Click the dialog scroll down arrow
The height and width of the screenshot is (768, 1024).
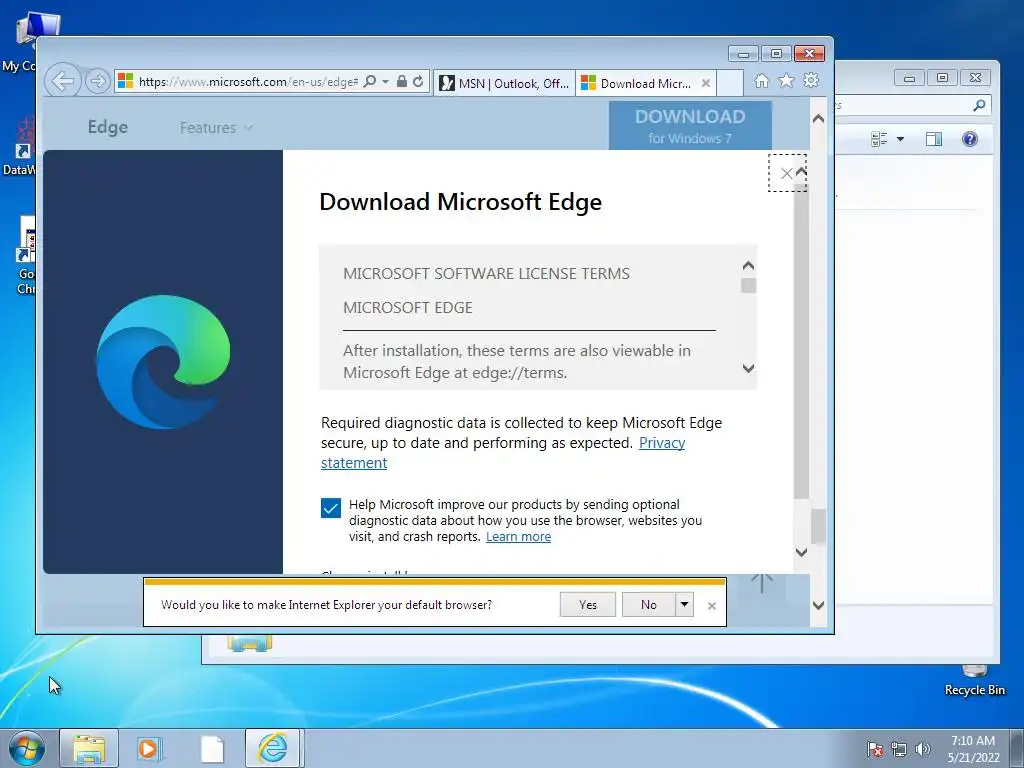(802, 552)
